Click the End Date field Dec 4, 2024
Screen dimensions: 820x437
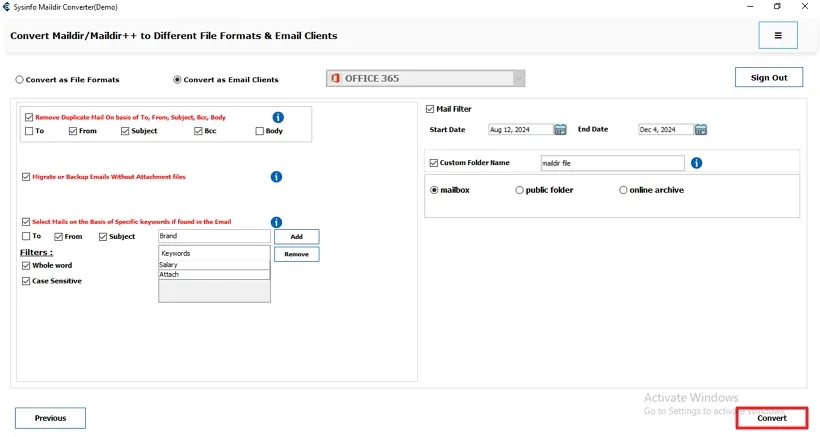(x=665, y=129)
